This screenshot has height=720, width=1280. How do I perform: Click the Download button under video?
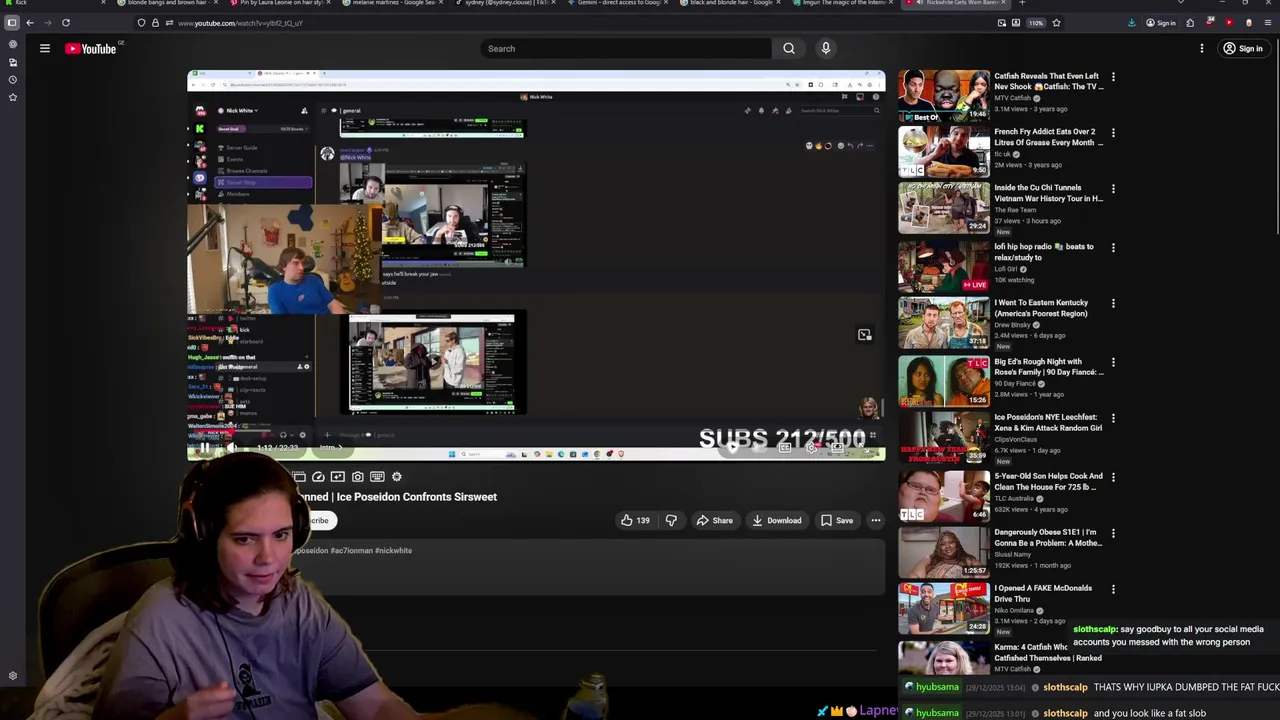[777, 520]
